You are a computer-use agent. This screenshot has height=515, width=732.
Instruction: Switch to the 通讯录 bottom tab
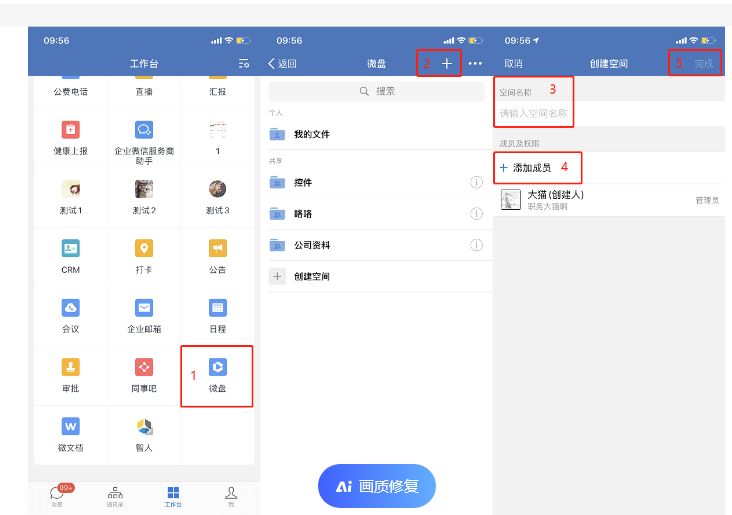click(x=115, y=495)
